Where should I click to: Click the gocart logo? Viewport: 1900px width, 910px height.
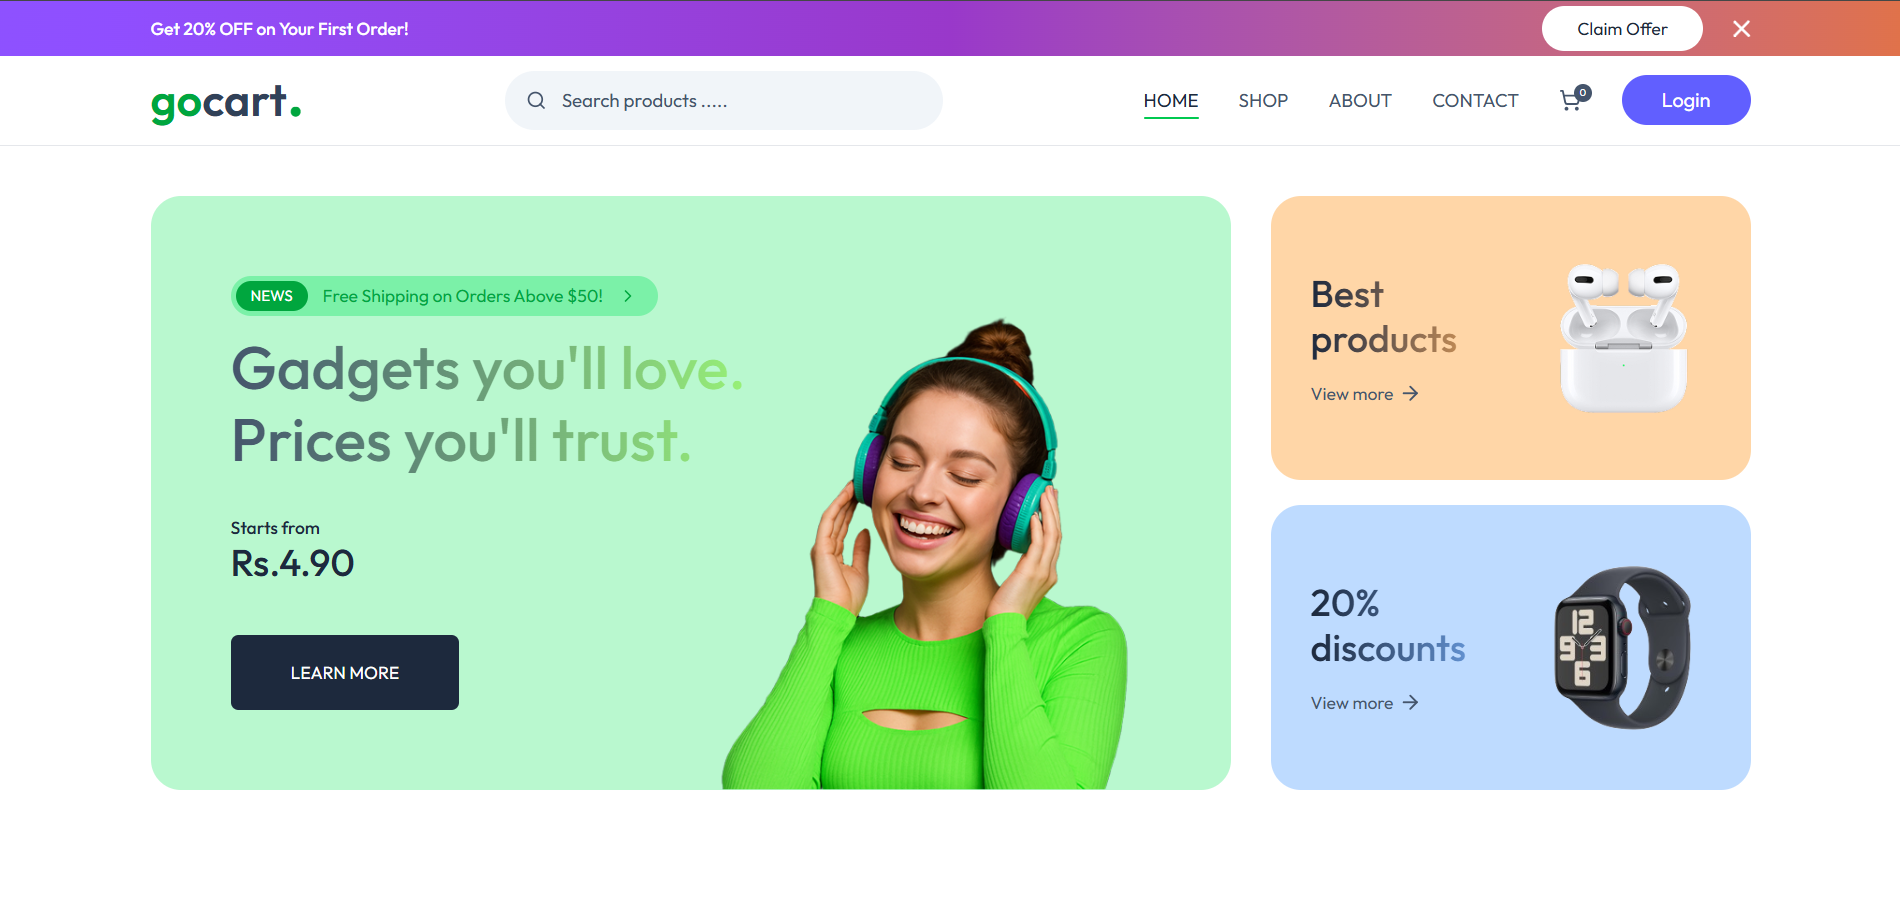226,102
